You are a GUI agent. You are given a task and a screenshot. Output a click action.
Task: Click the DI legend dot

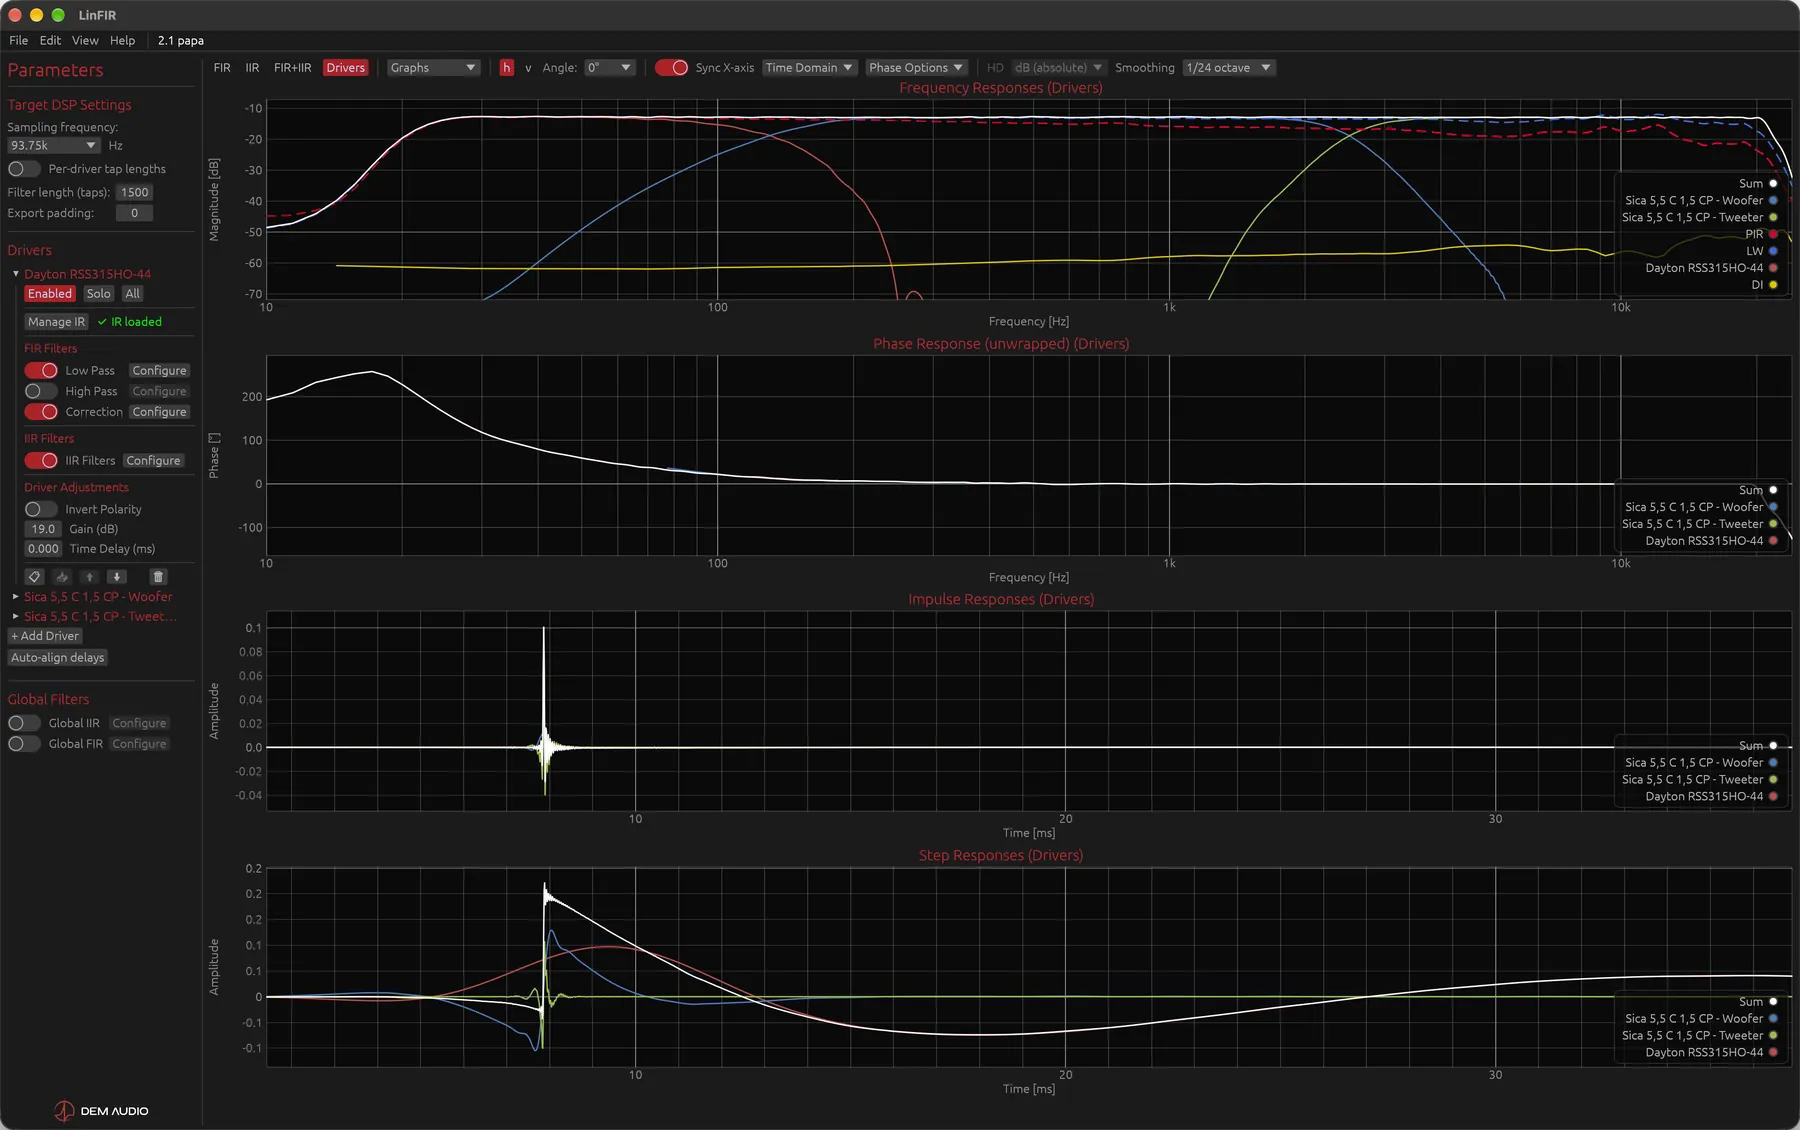coord(1773,285)
